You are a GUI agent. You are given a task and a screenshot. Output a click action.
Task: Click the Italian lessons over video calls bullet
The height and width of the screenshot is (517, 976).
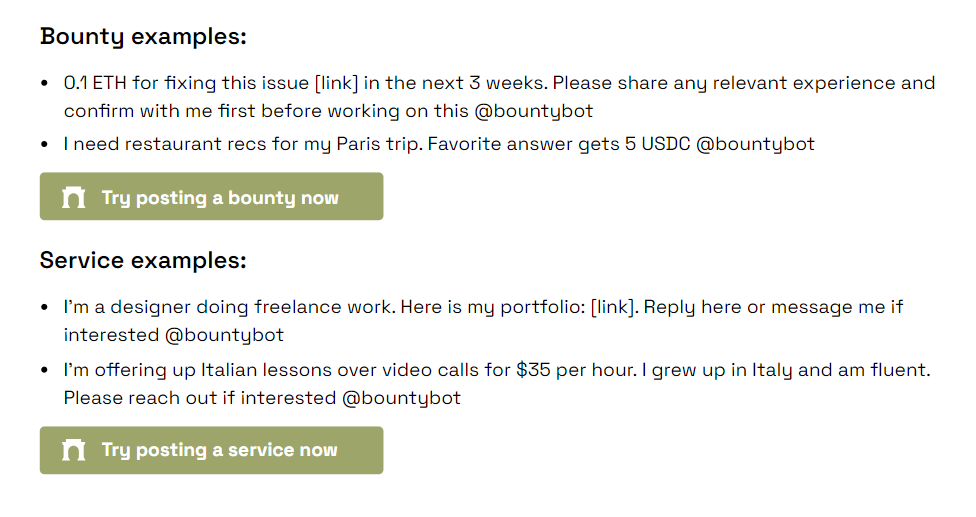pos(497,383)
